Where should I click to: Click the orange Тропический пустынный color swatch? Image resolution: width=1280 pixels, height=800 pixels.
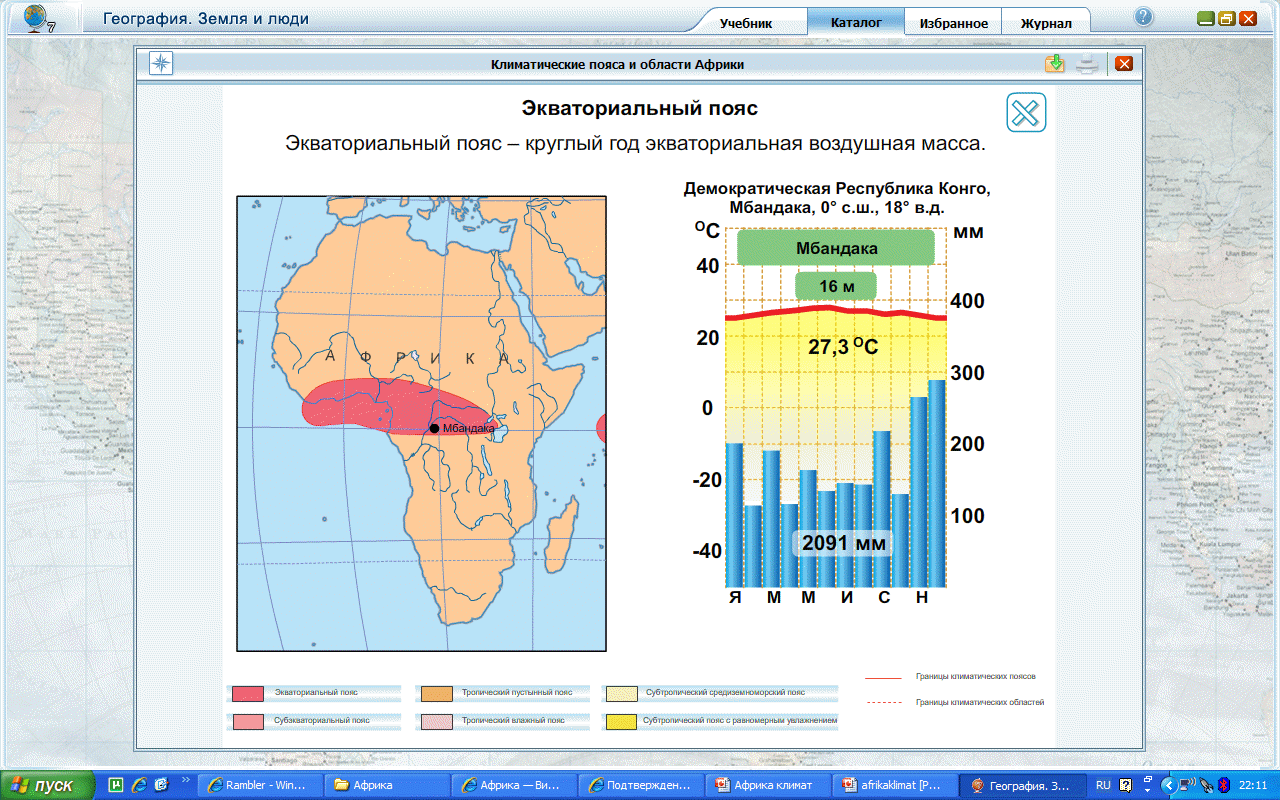point(438,693)
